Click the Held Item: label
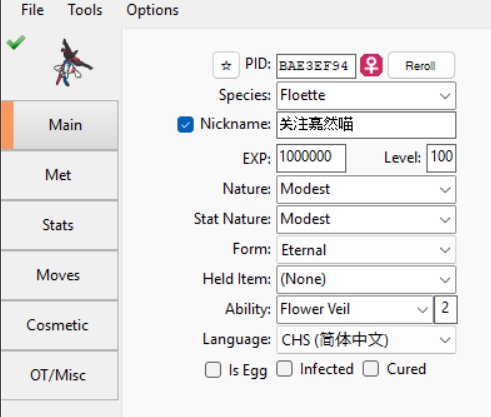Image resolution: width=491 pixels, height=417 pixels. coord(237,279)
